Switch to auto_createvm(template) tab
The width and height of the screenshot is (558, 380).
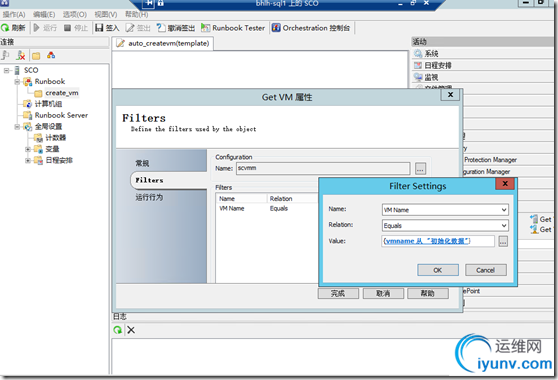163,43
